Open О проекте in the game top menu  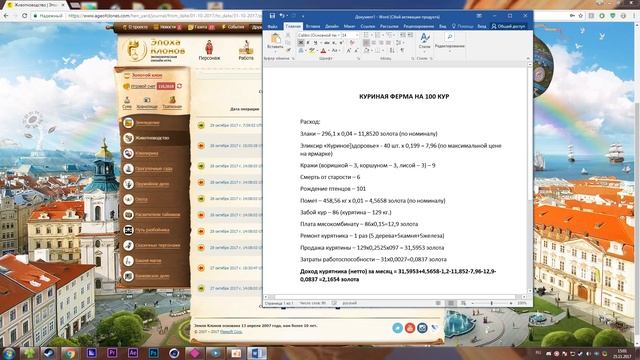(135, 27)
